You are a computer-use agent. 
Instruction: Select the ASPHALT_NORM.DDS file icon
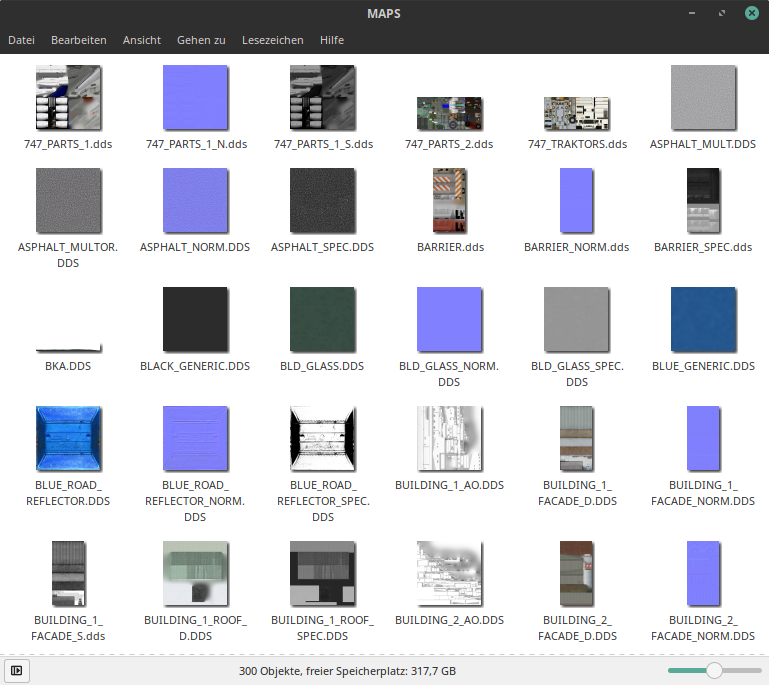195,200
